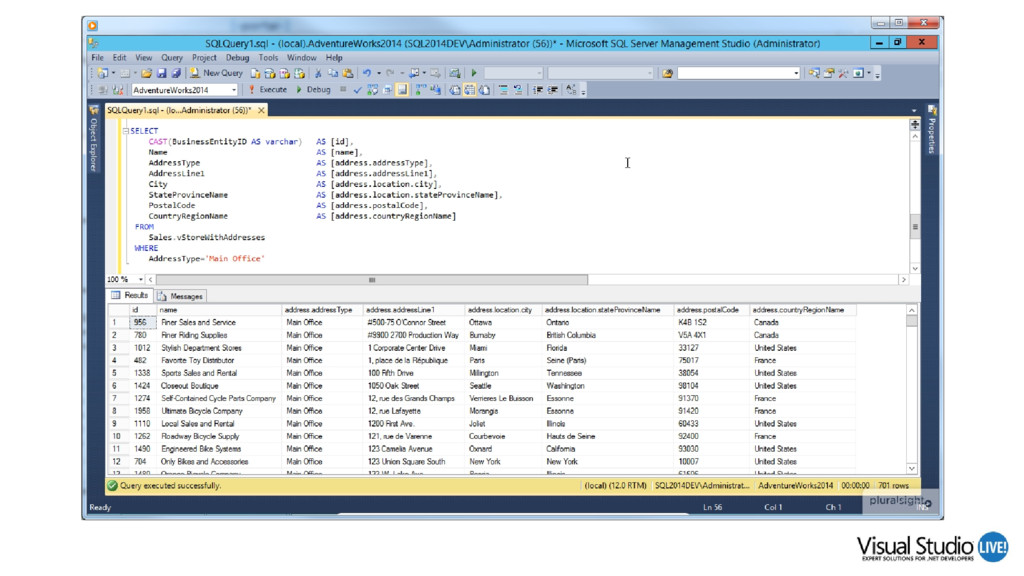Click the Decrease Indent icon
The image size is (1024, 576).
point(537,90)
